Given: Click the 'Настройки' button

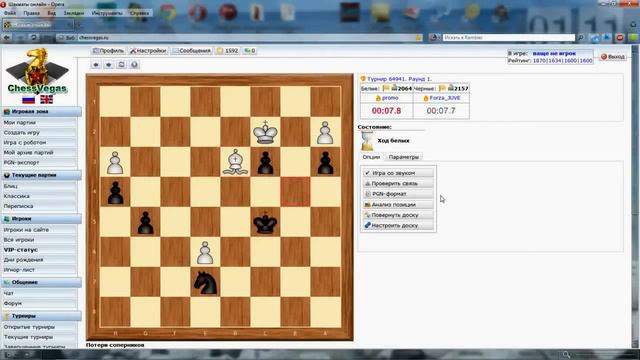Looking at the screenshot, I should [148, 51].
